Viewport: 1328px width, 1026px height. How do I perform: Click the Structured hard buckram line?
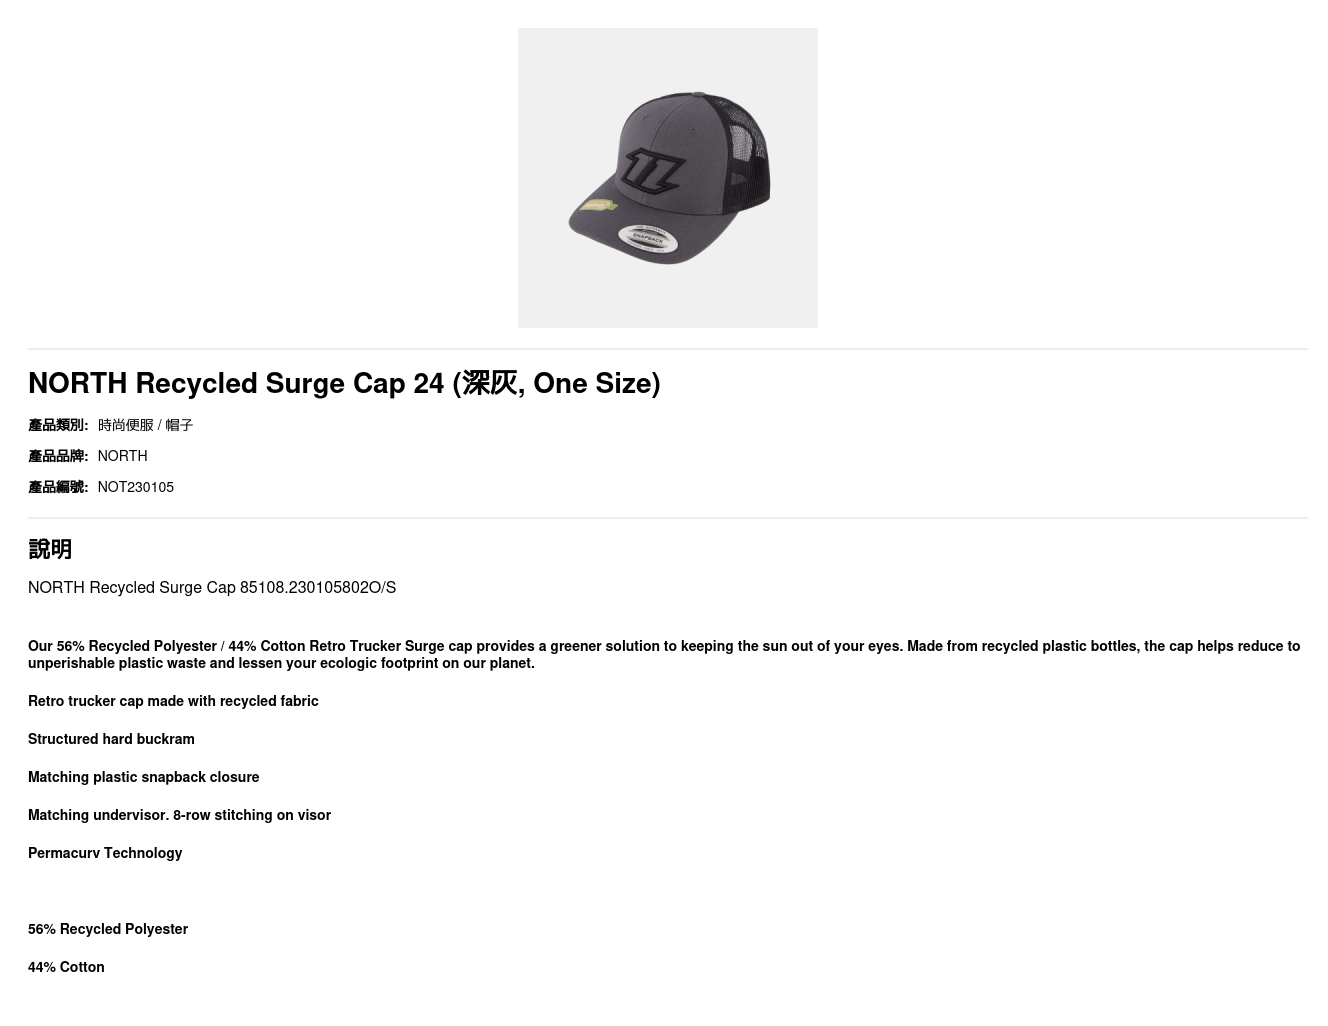click(111, 739)
